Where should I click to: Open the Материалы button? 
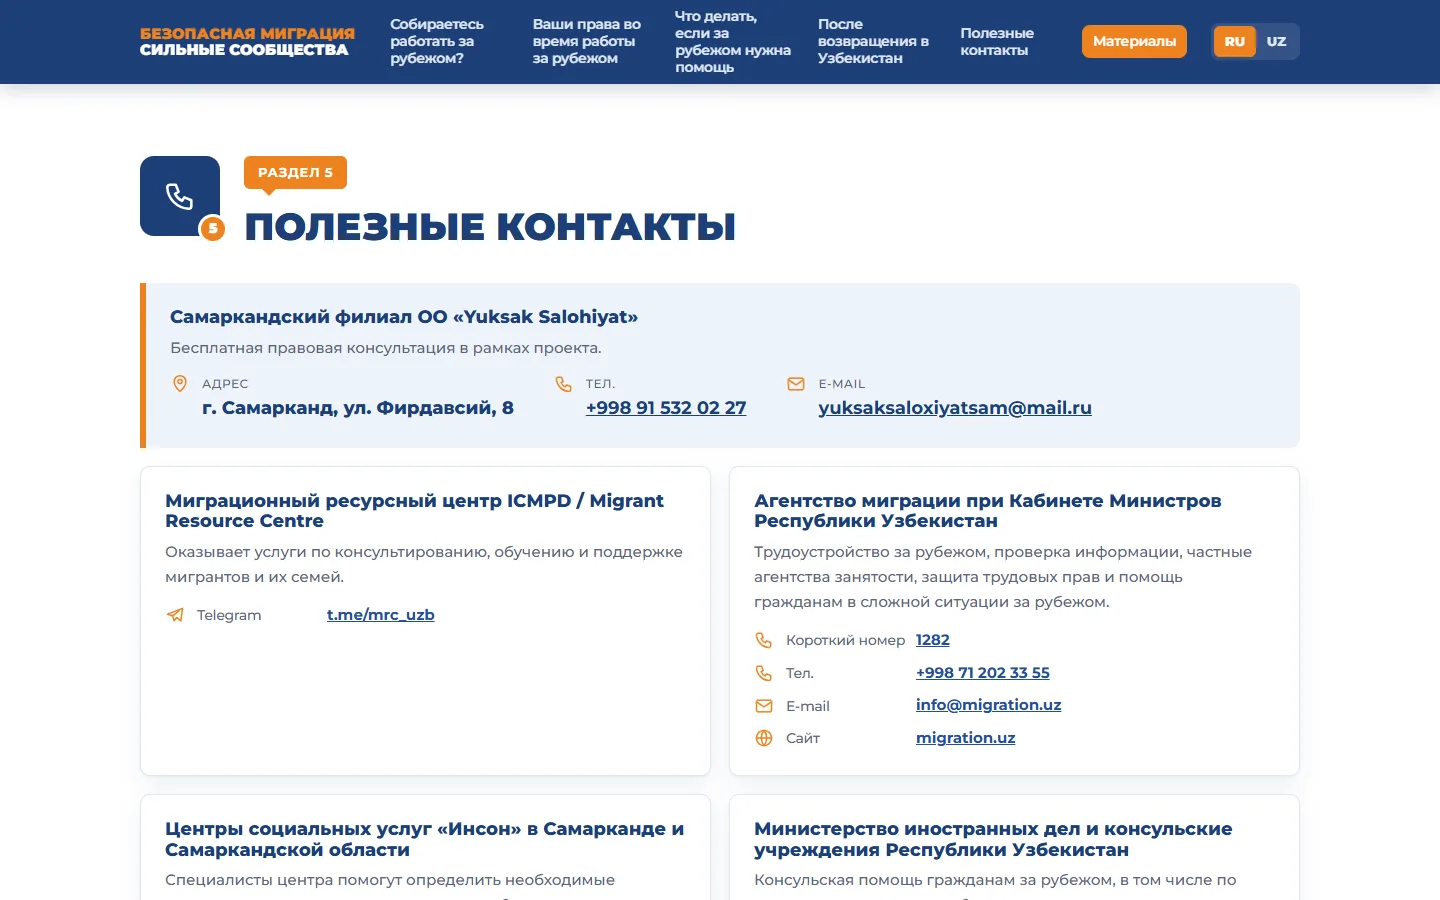tap(1134, 42)
